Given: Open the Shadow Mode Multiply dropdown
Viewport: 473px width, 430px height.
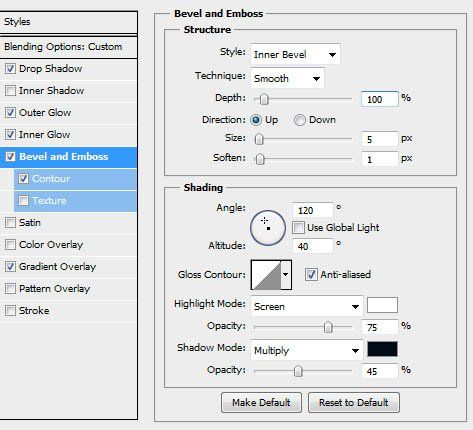Looking at the screenshot, I should [307, 350].
